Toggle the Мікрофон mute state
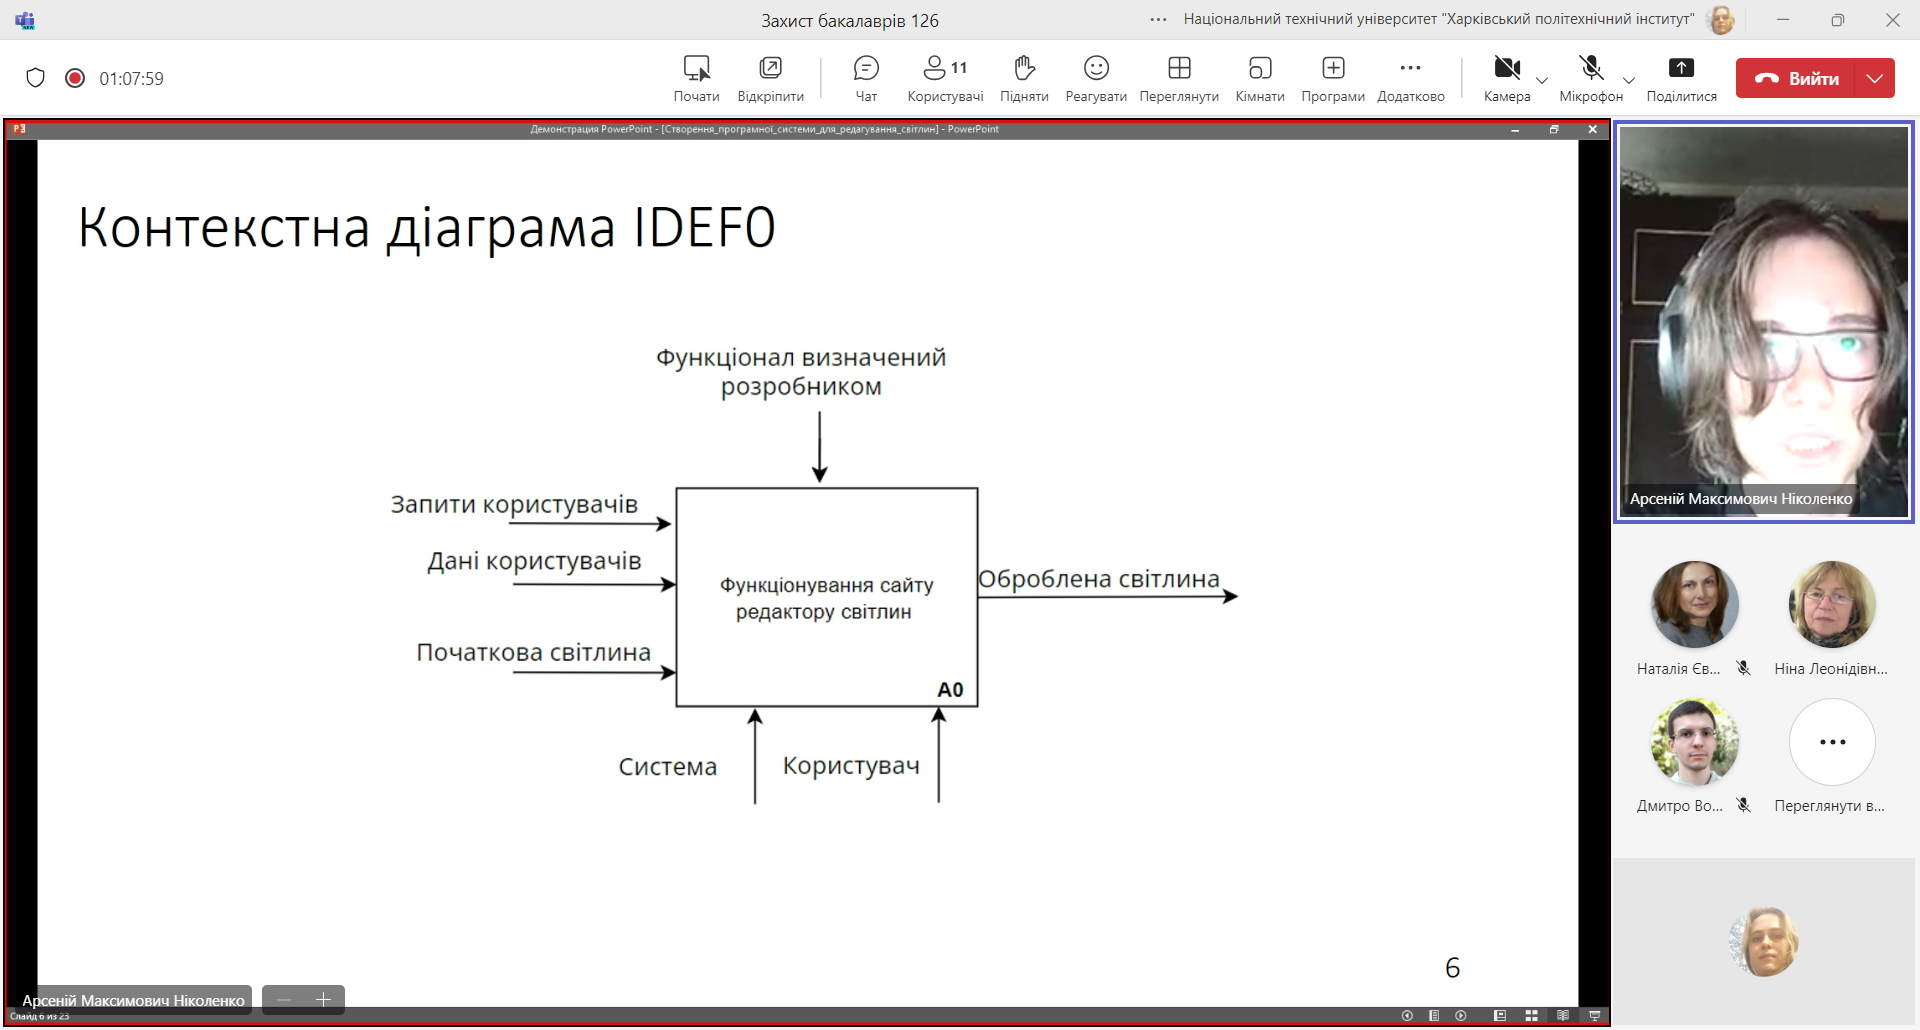This screenshot has width=1920, height=1030. click(x=1590, y=78)
